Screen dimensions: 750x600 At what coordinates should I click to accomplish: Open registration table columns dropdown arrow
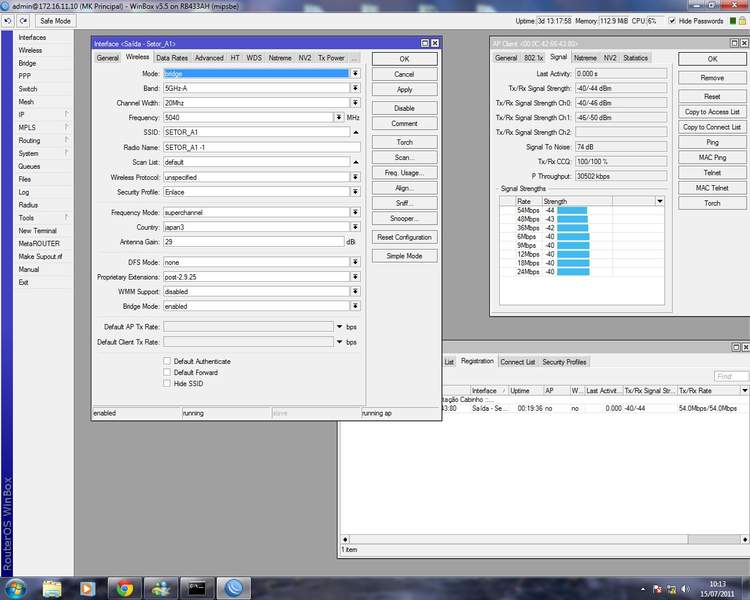(745, 390)
